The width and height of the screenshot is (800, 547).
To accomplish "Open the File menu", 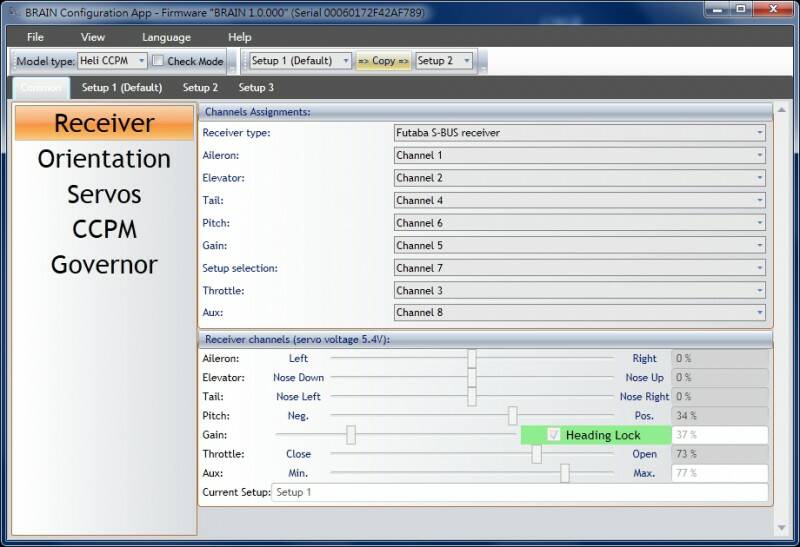I will (x=36, y=37).
